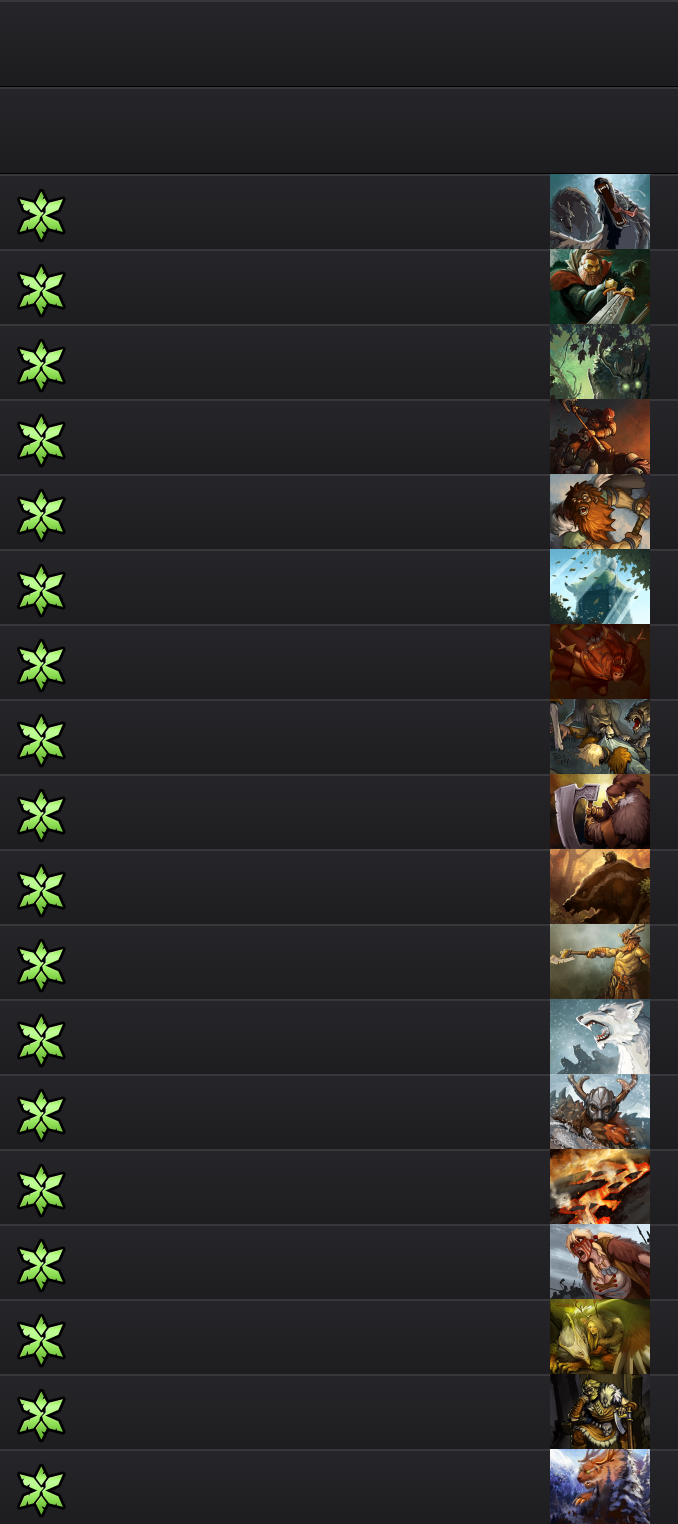Click leaf icon next to yellow glowing creature
The image size is (678, 1524).
(41, 1340)
